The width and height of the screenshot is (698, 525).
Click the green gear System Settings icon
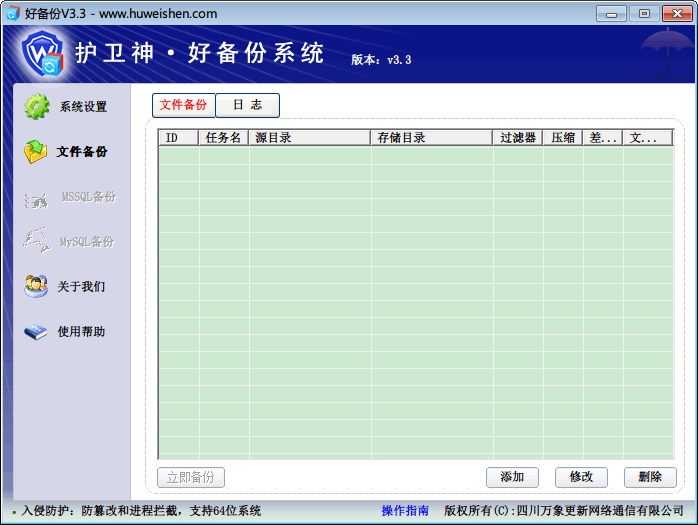pyautogui.click(x=37, y=106)
